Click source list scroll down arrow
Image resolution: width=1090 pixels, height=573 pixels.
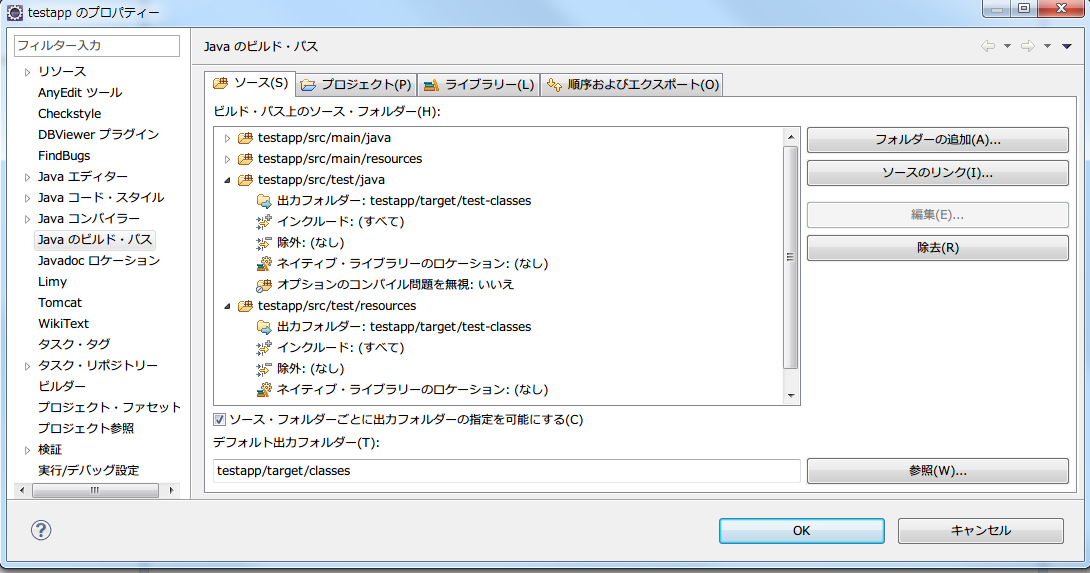point(790,396)
